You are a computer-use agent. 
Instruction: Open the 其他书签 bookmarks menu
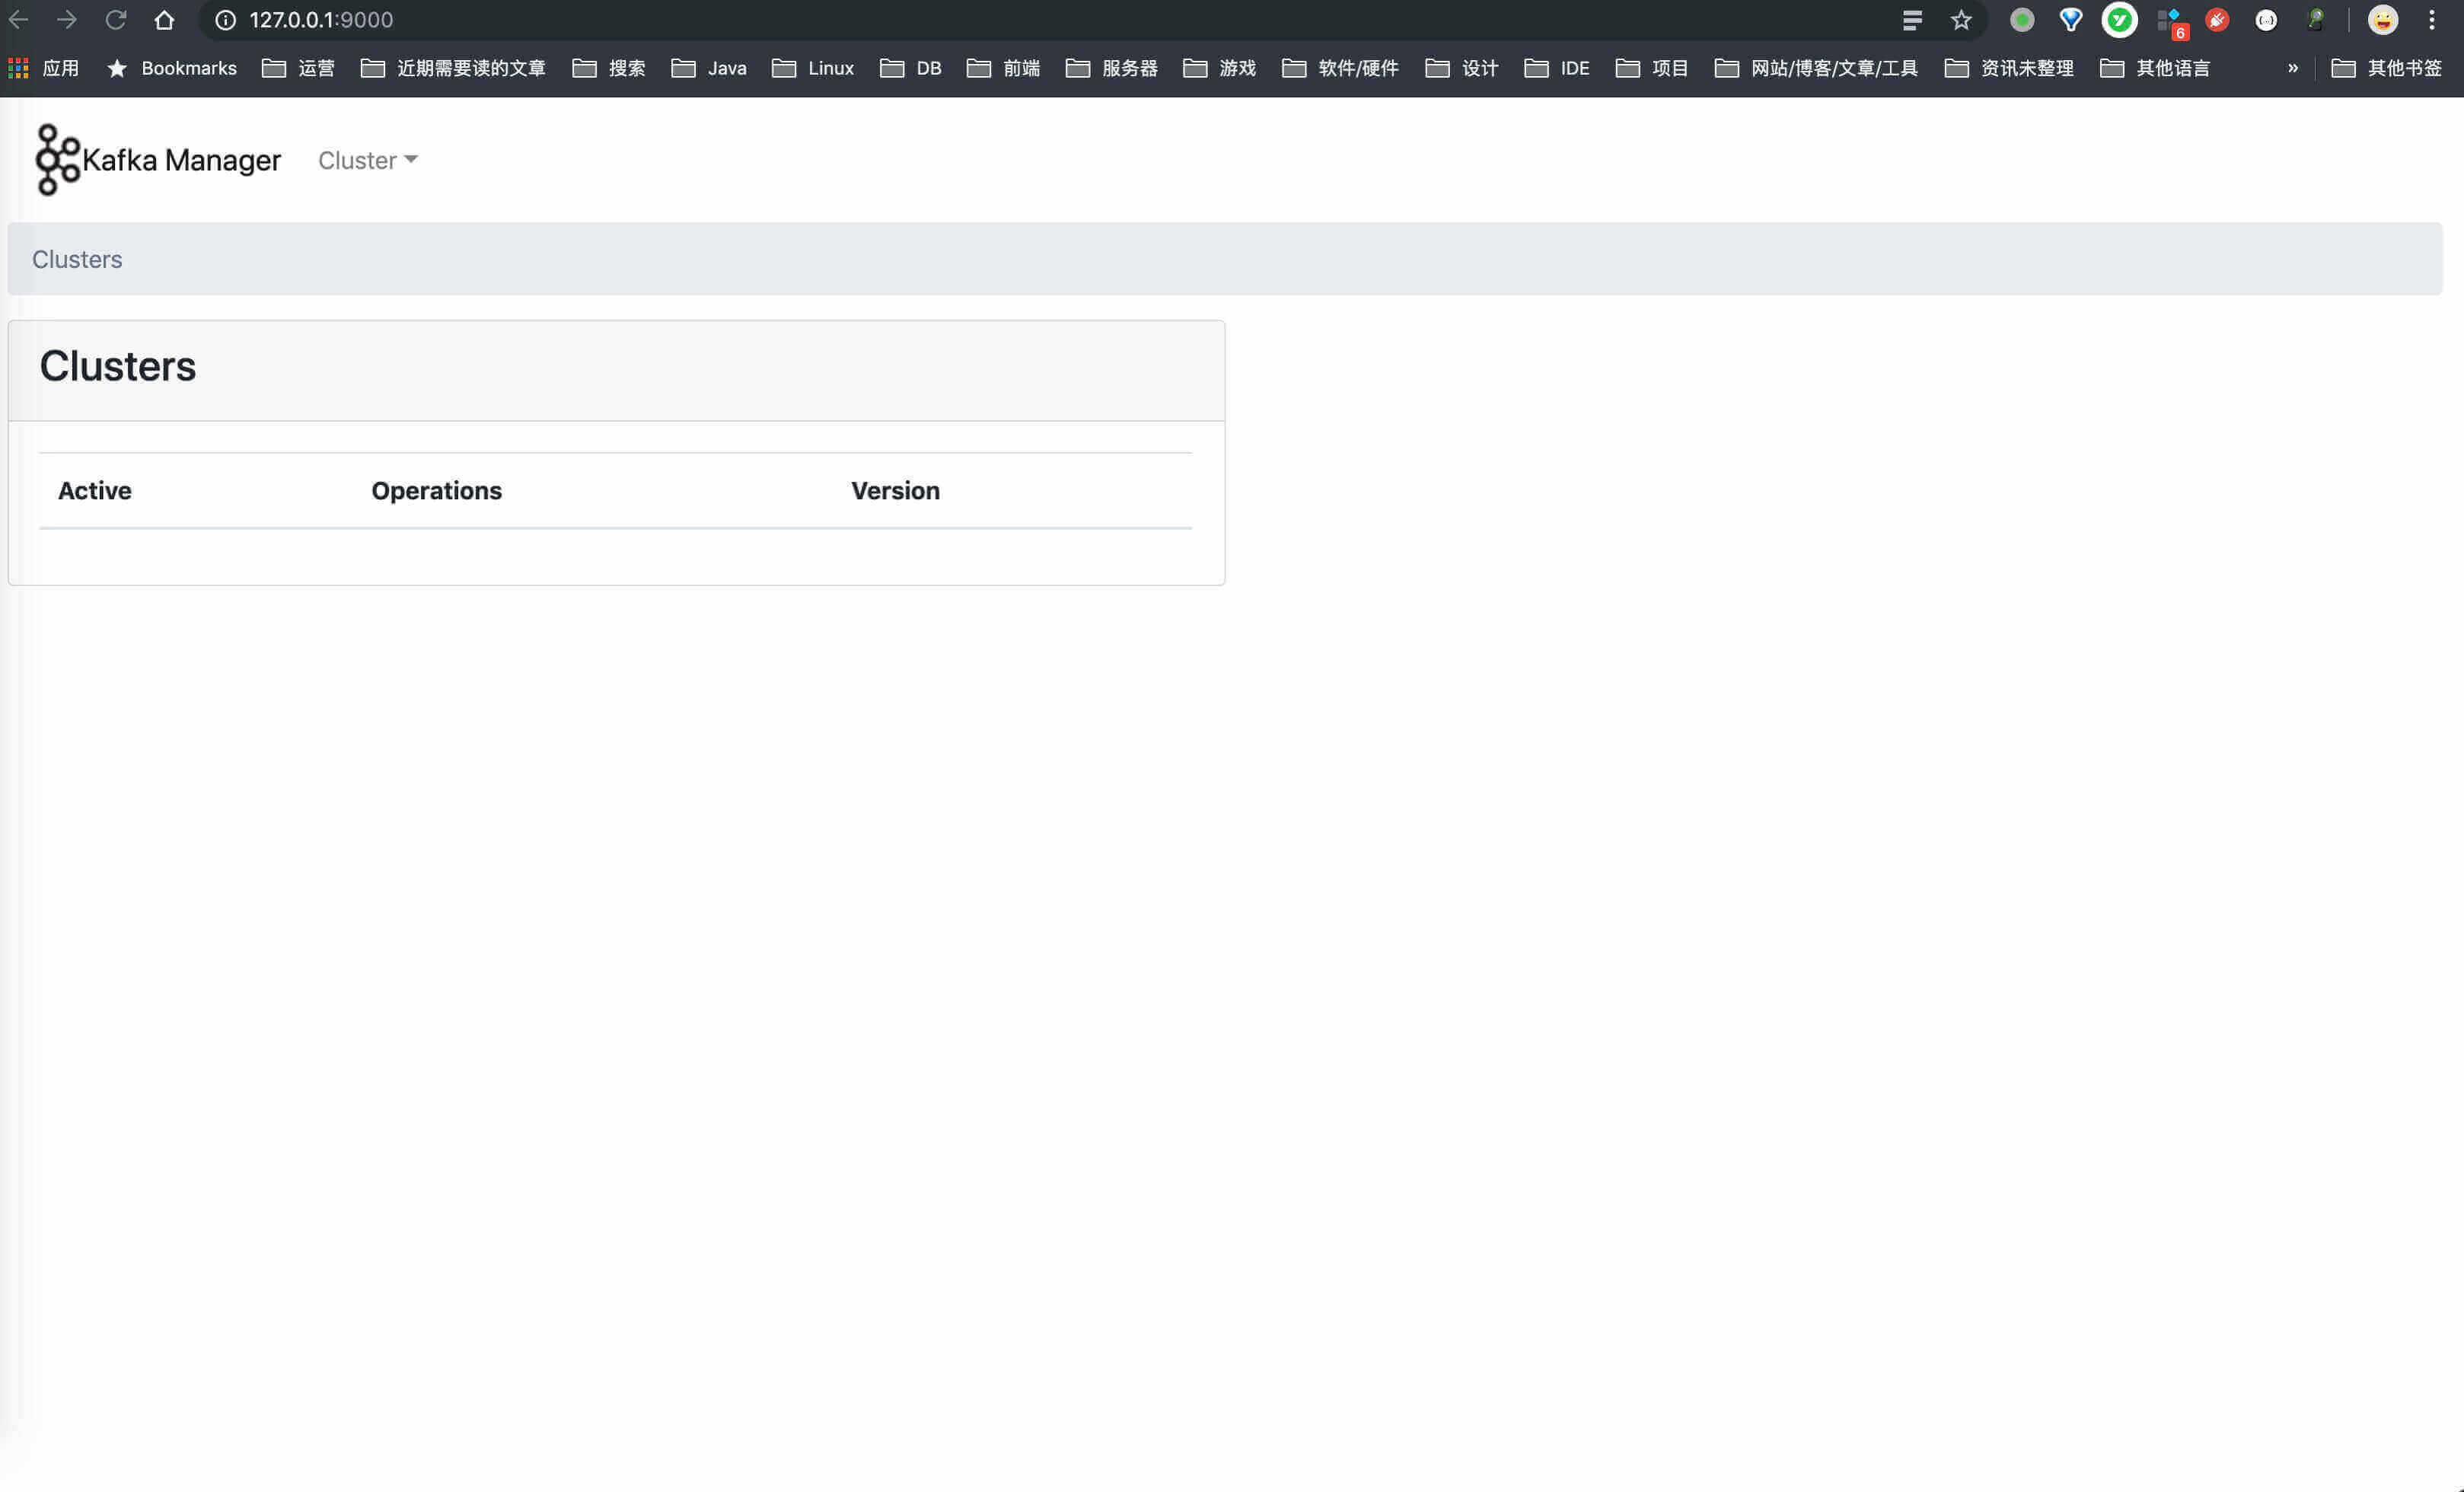point(2403,67)
